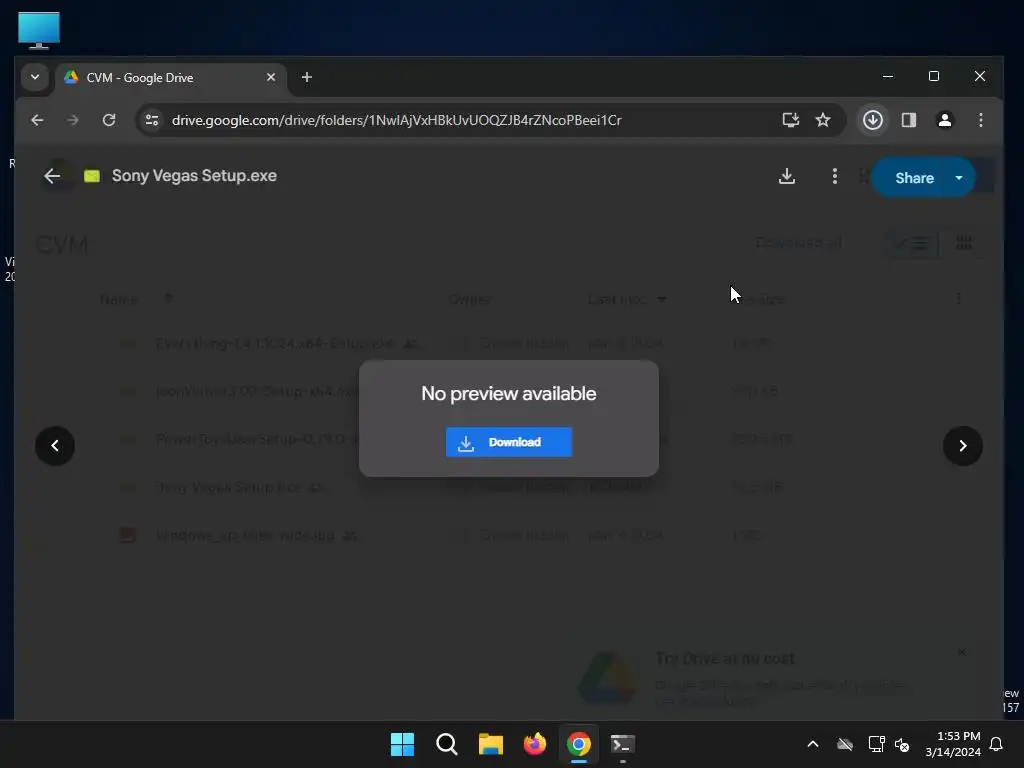1024x768 pixels.
Task: Click Chrome's back navigation arrow
Action: coord(37,120)
